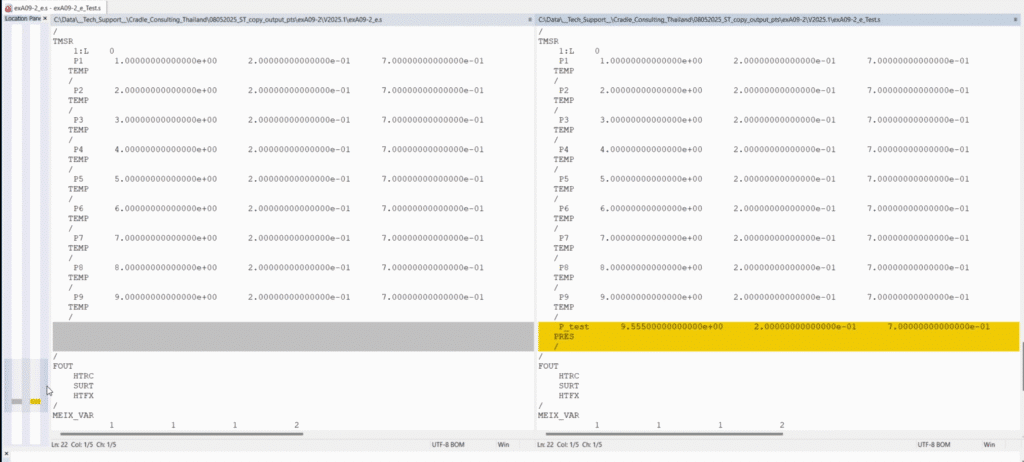The width and height of the screenshot is (1024, 462).
Task: Click 9.00000000000000e+00 in the right pane
Action: [651, 297]
